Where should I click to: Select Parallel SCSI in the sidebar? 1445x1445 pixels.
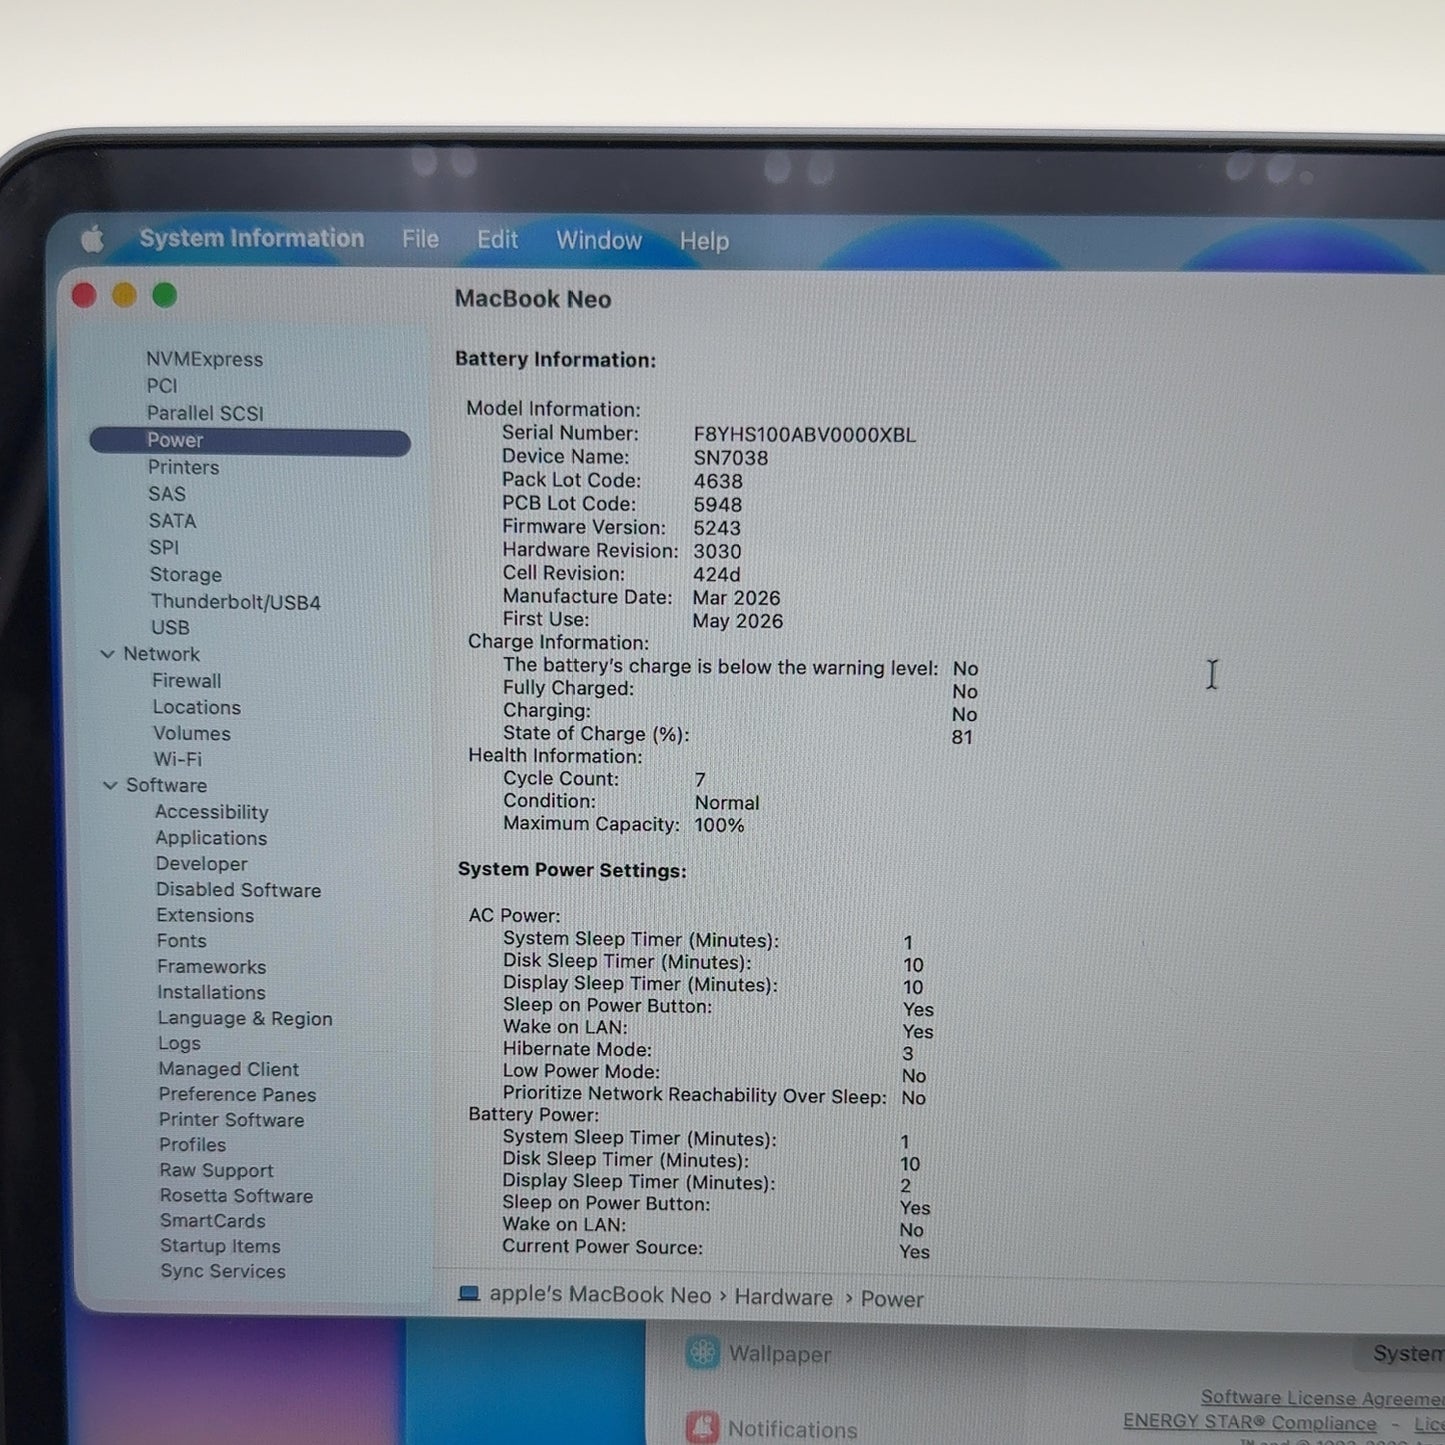pyautogui.click(x=205, y=413)
